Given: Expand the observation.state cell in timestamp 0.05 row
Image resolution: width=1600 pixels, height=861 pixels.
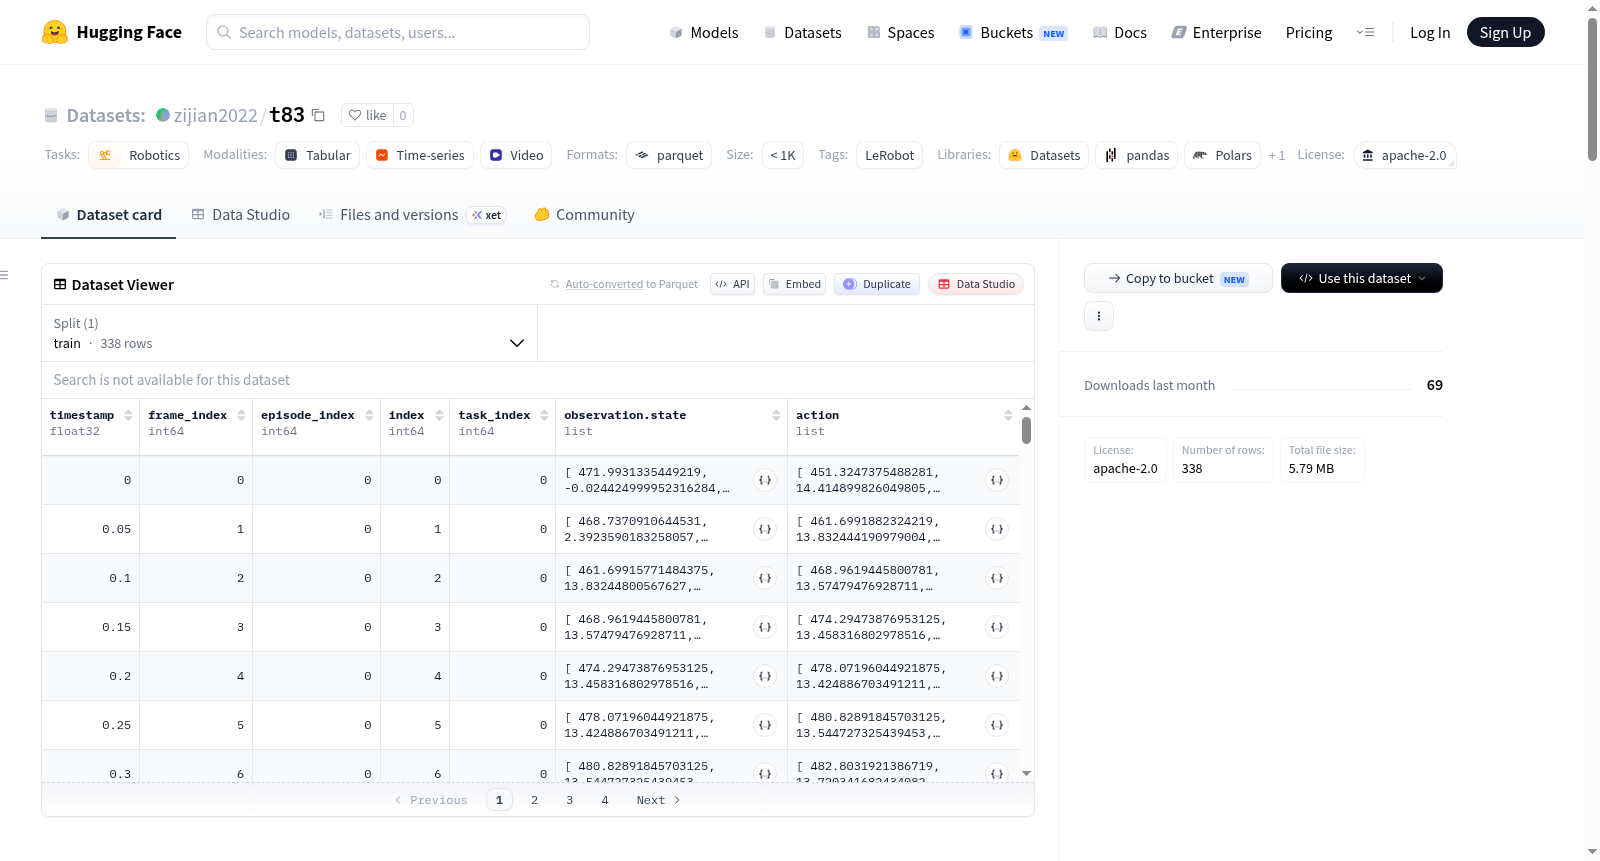Looking at the screenshot, I should click(765, 529).
